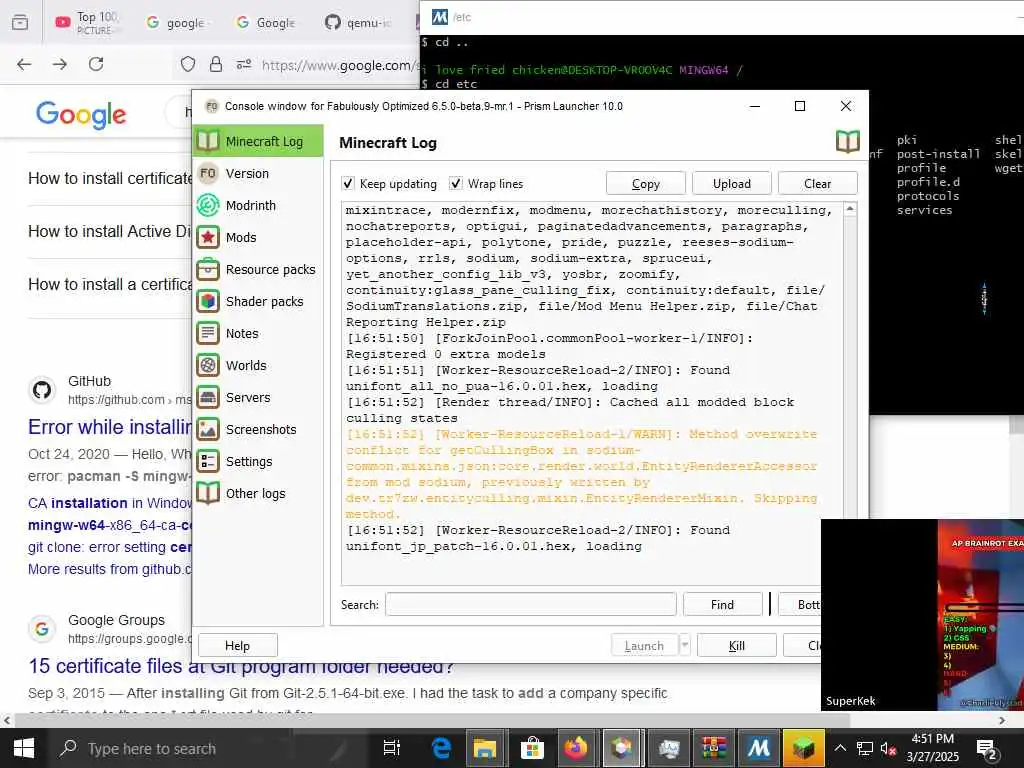Switch to Prism Launcher taskbar icon
This screenshot has height=768, width=1024.
(621, 748)
